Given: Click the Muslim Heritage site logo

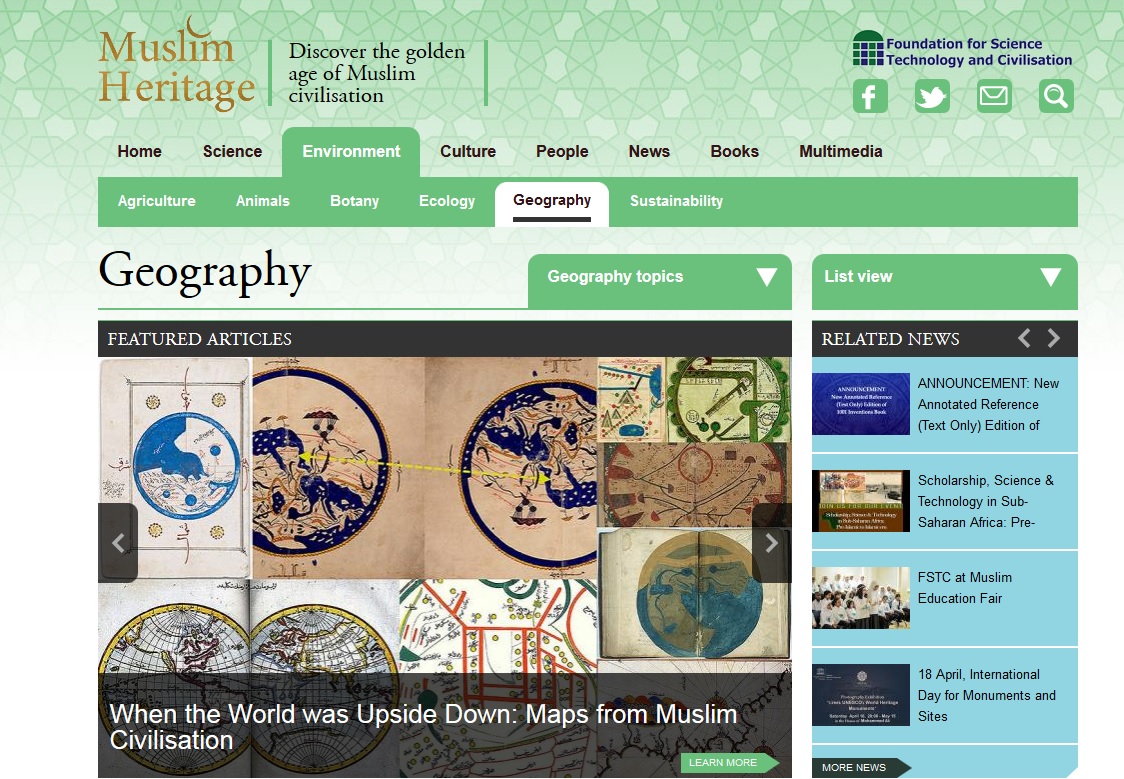Looking at the screenshot, I should pyautogui.click(x=176, y=68).
